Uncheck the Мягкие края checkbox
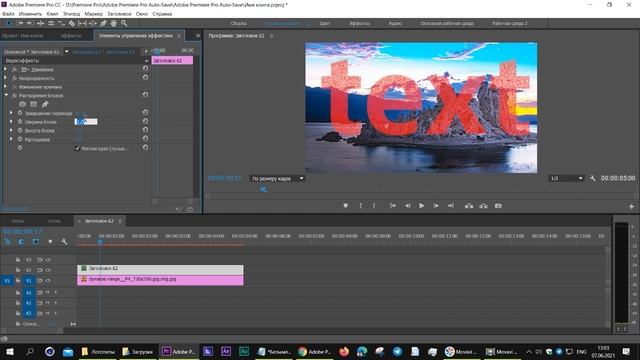The height and width of the screenshot is (360, 640). (x=78, y=148)
